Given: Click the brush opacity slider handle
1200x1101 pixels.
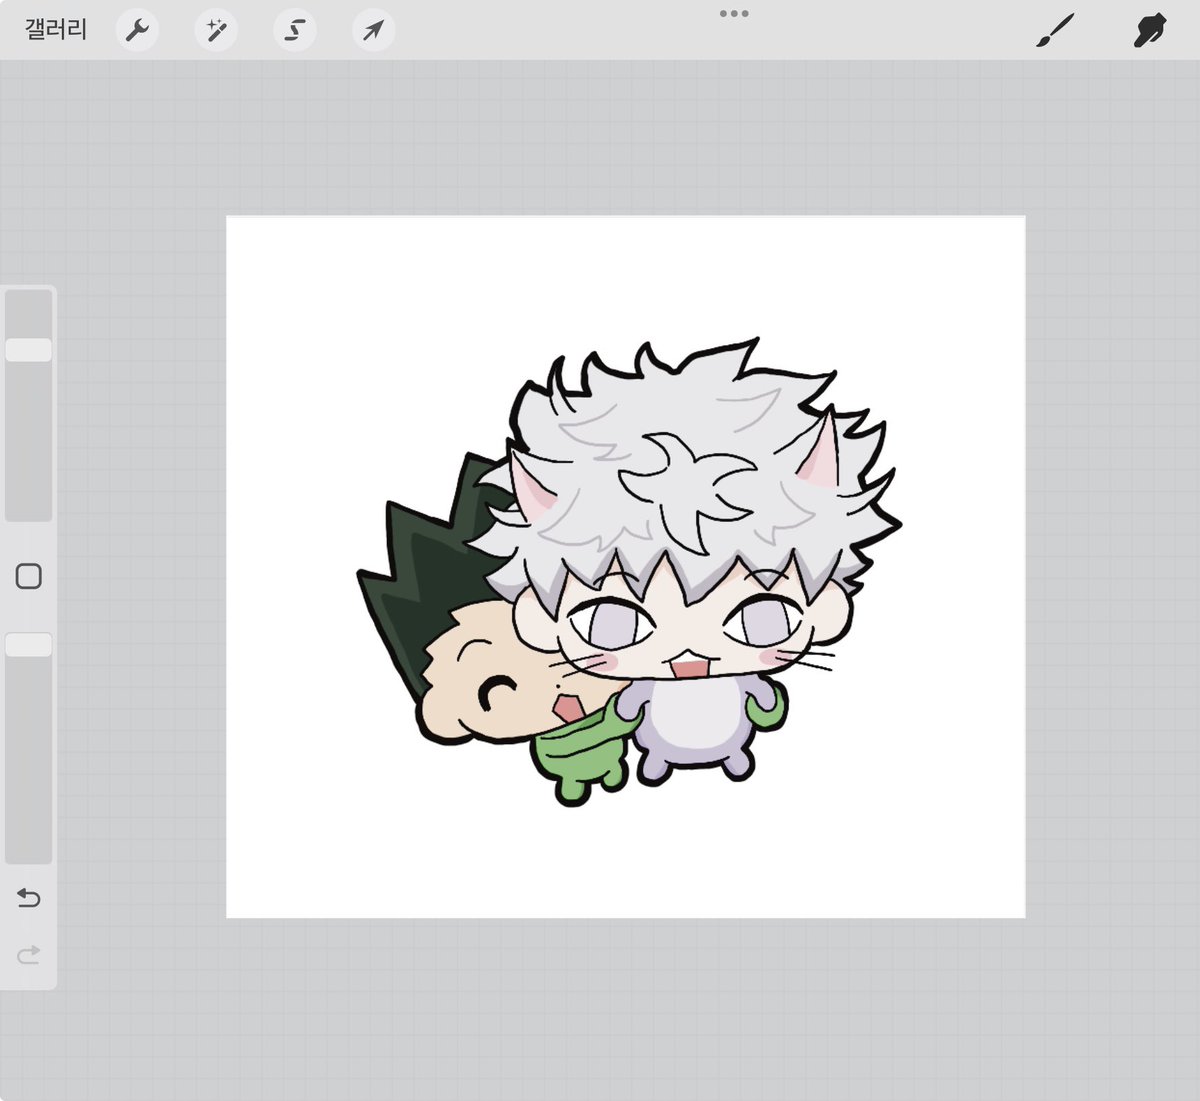Looking at the screenshot, I should point(29,645).
